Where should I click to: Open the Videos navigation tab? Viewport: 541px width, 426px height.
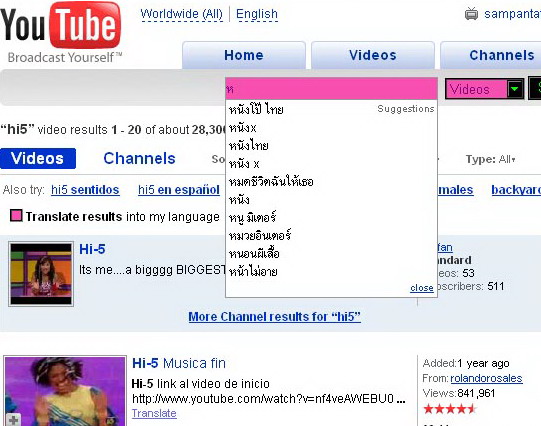tap(373, 55)
